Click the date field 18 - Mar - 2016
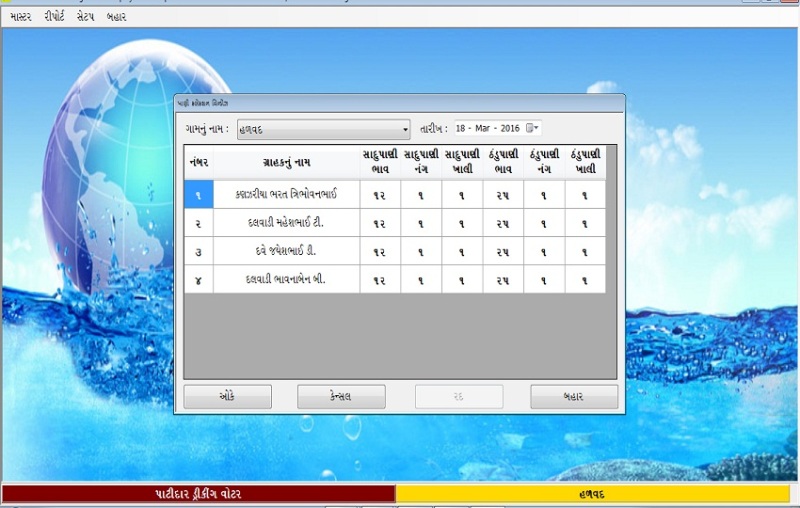 point(497,128)
